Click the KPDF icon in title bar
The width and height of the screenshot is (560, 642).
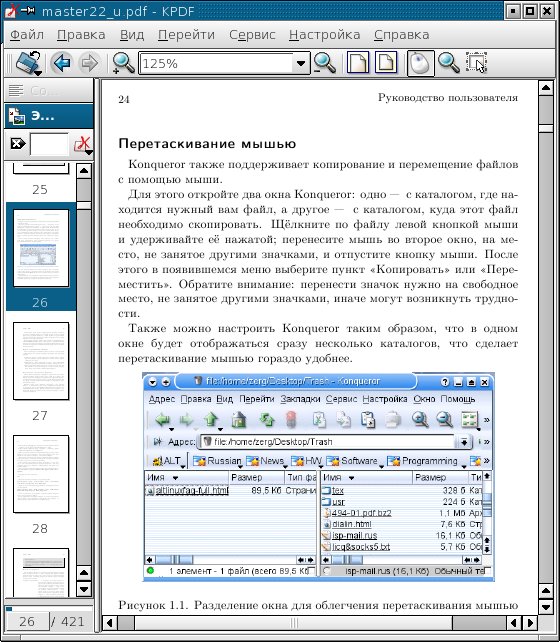11,10
